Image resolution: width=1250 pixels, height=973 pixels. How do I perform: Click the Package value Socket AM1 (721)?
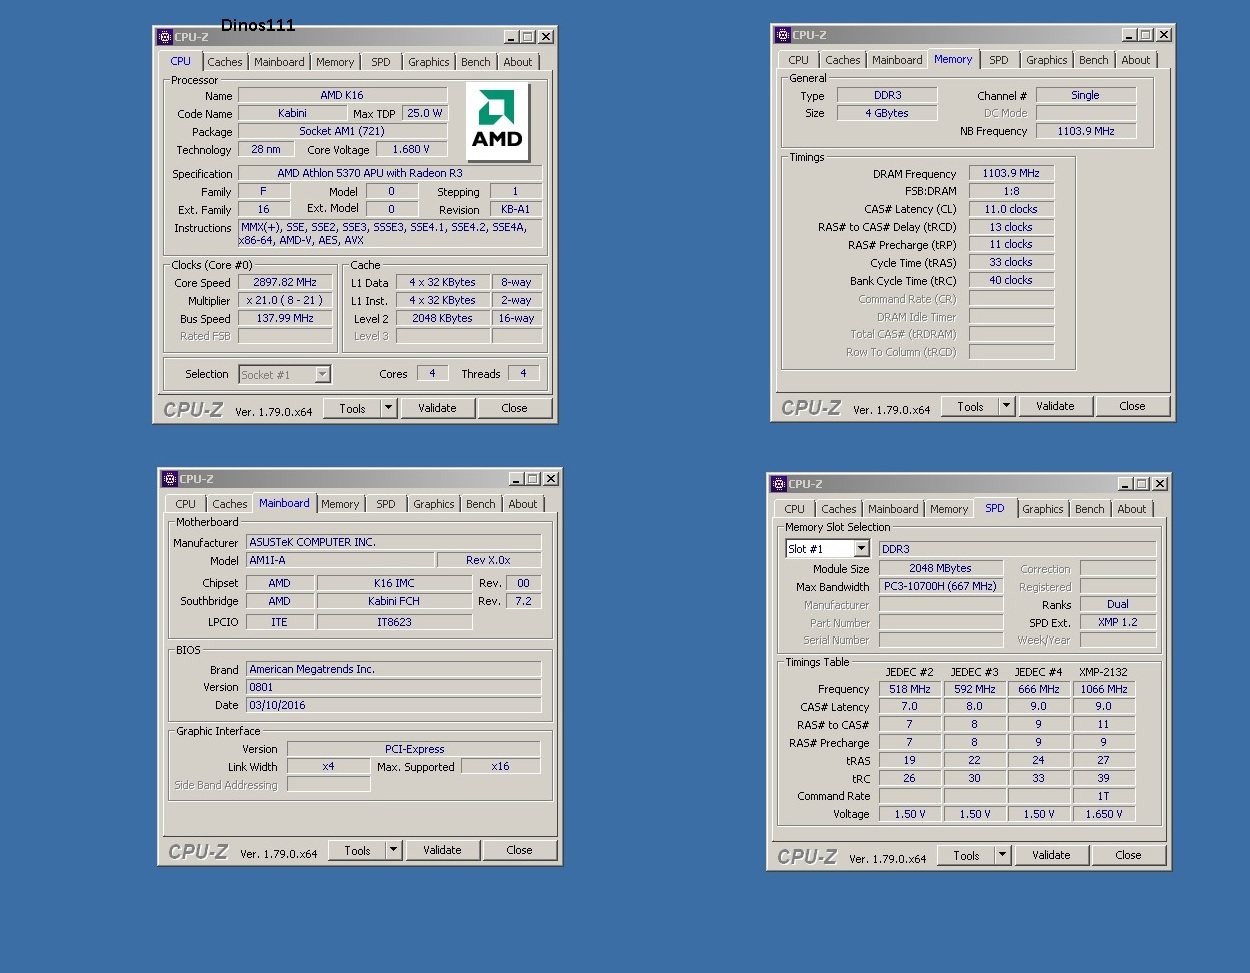pos(342,131)
